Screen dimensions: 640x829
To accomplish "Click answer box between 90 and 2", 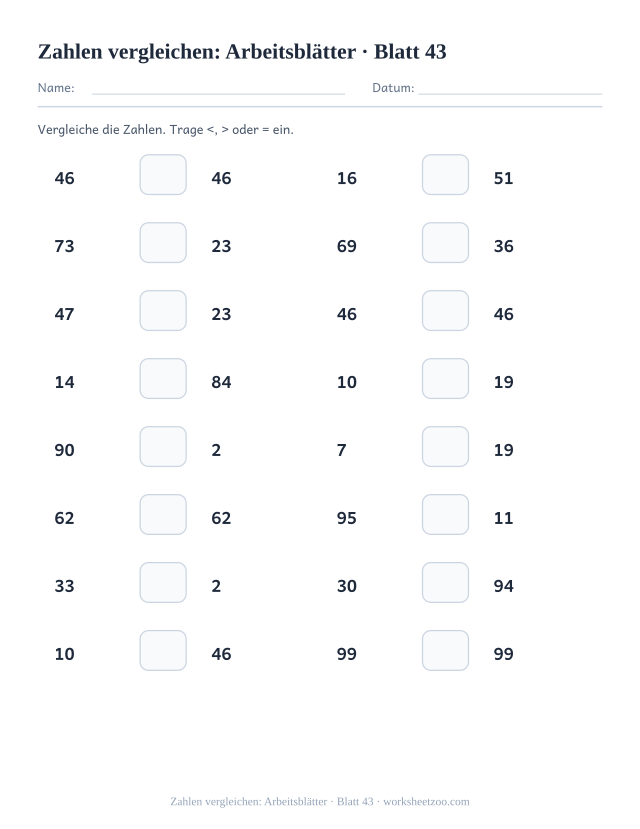I will pos(163,447).
